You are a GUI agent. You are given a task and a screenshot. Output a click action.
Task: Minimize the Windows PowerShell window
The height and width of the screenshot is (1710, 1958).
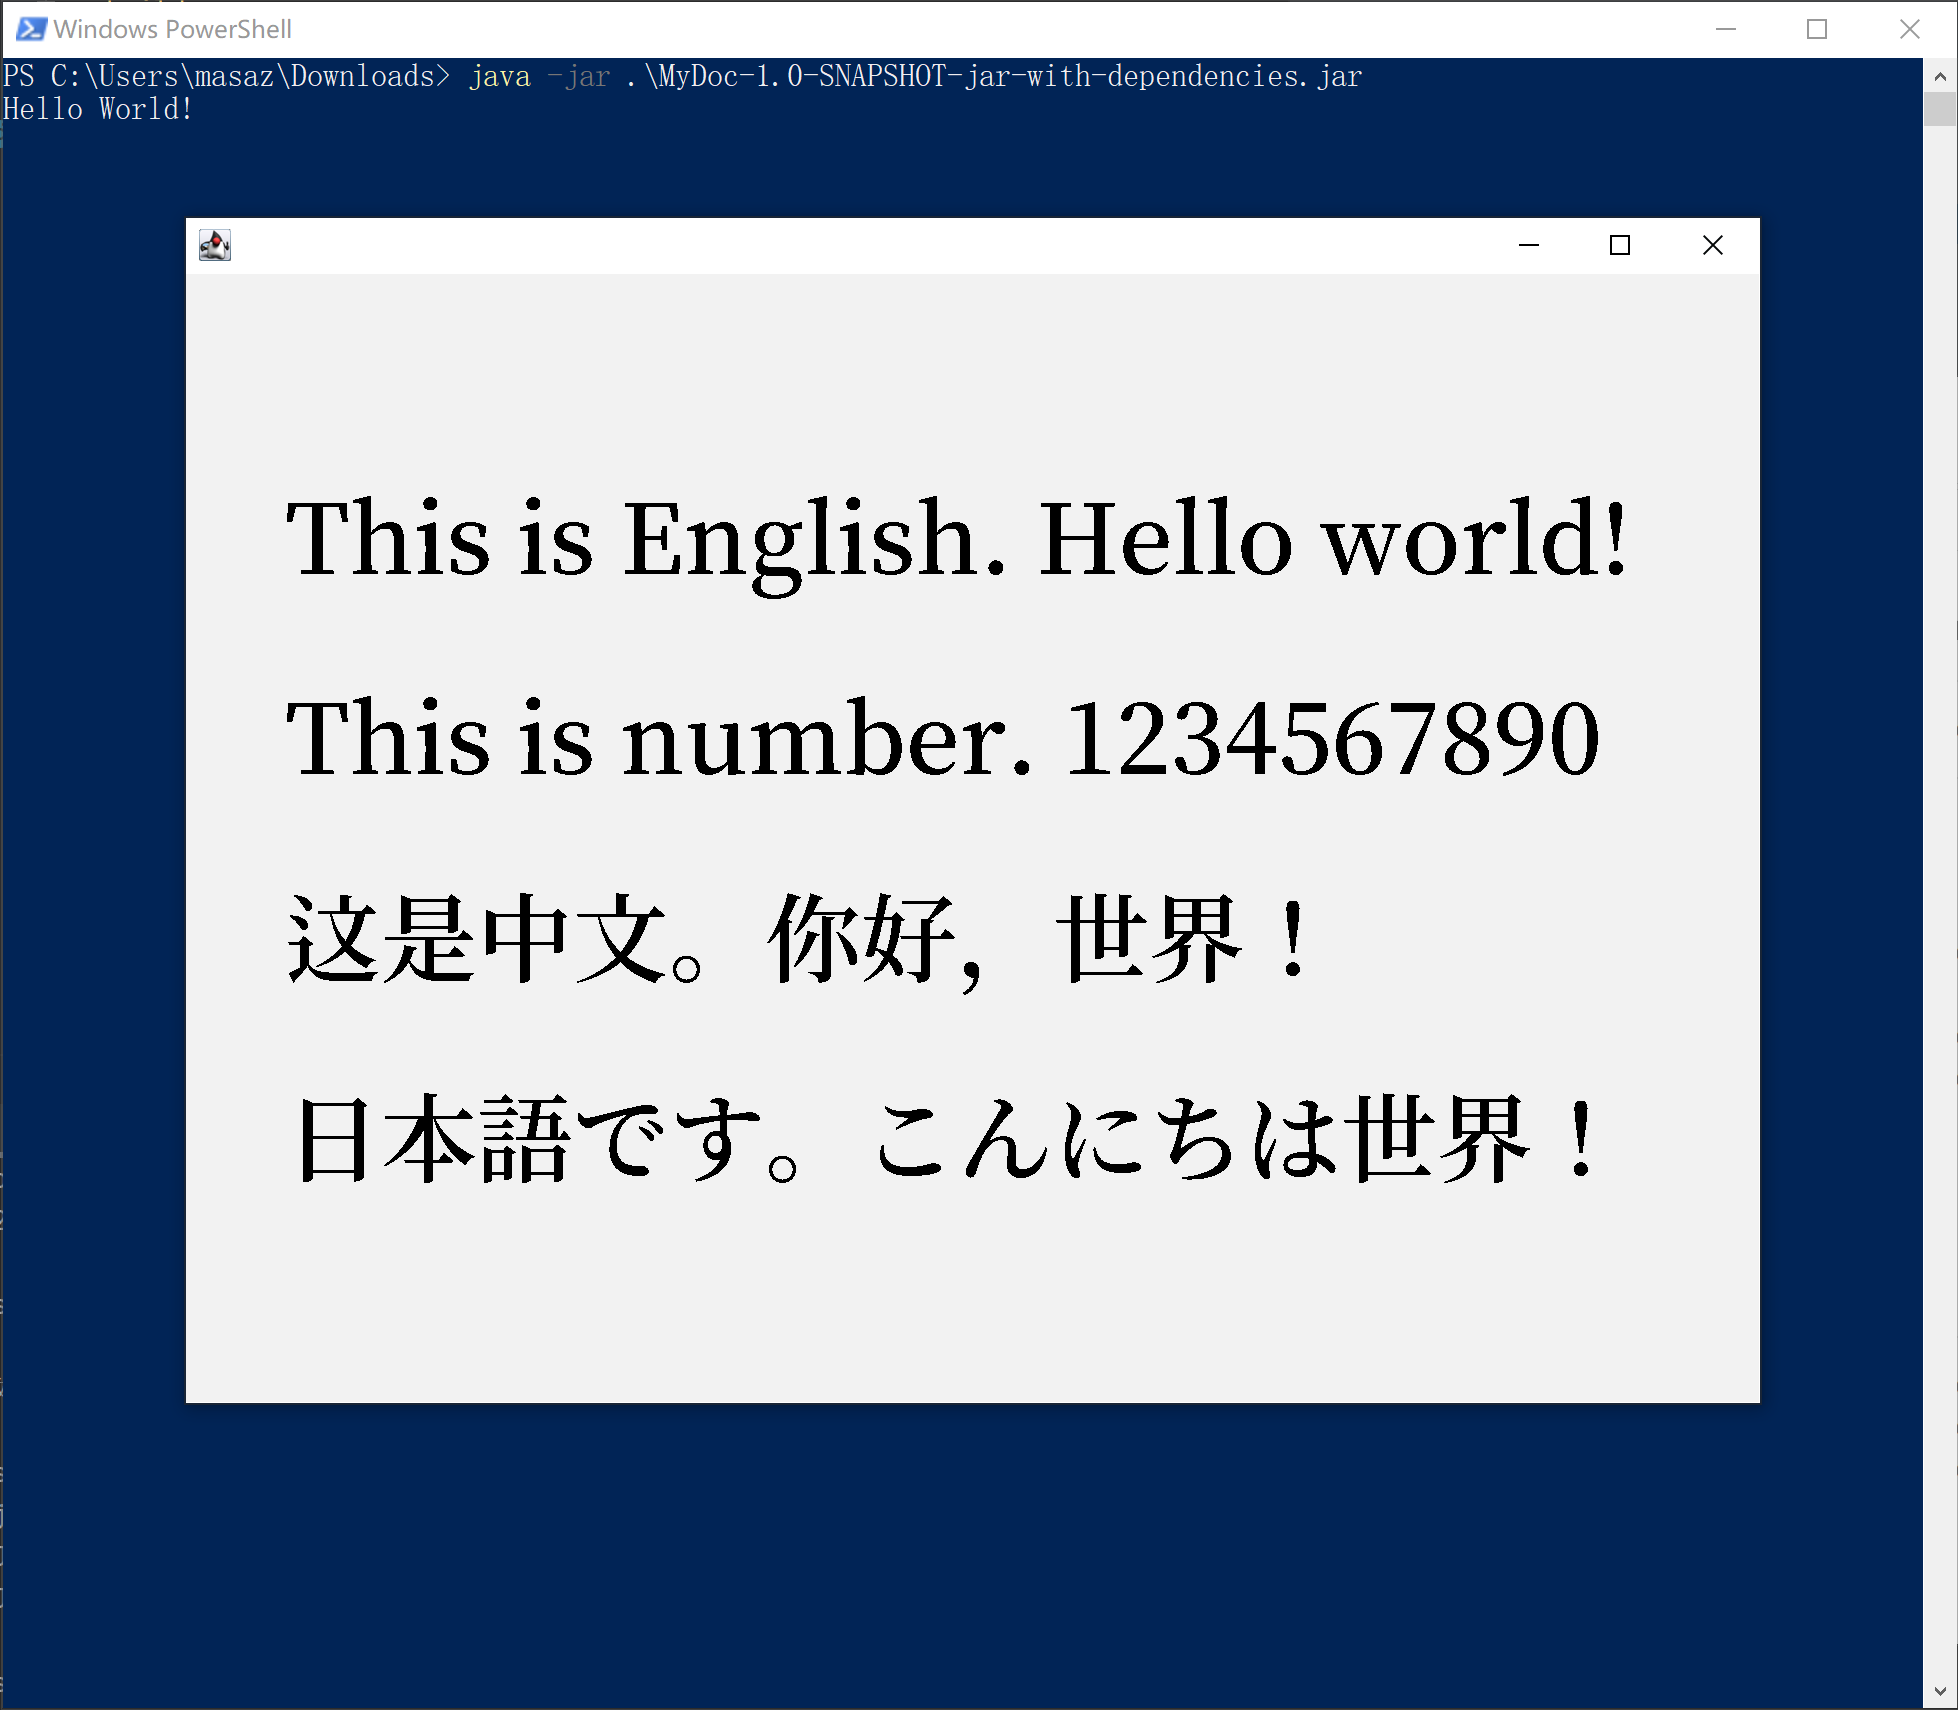[1725, 29]
